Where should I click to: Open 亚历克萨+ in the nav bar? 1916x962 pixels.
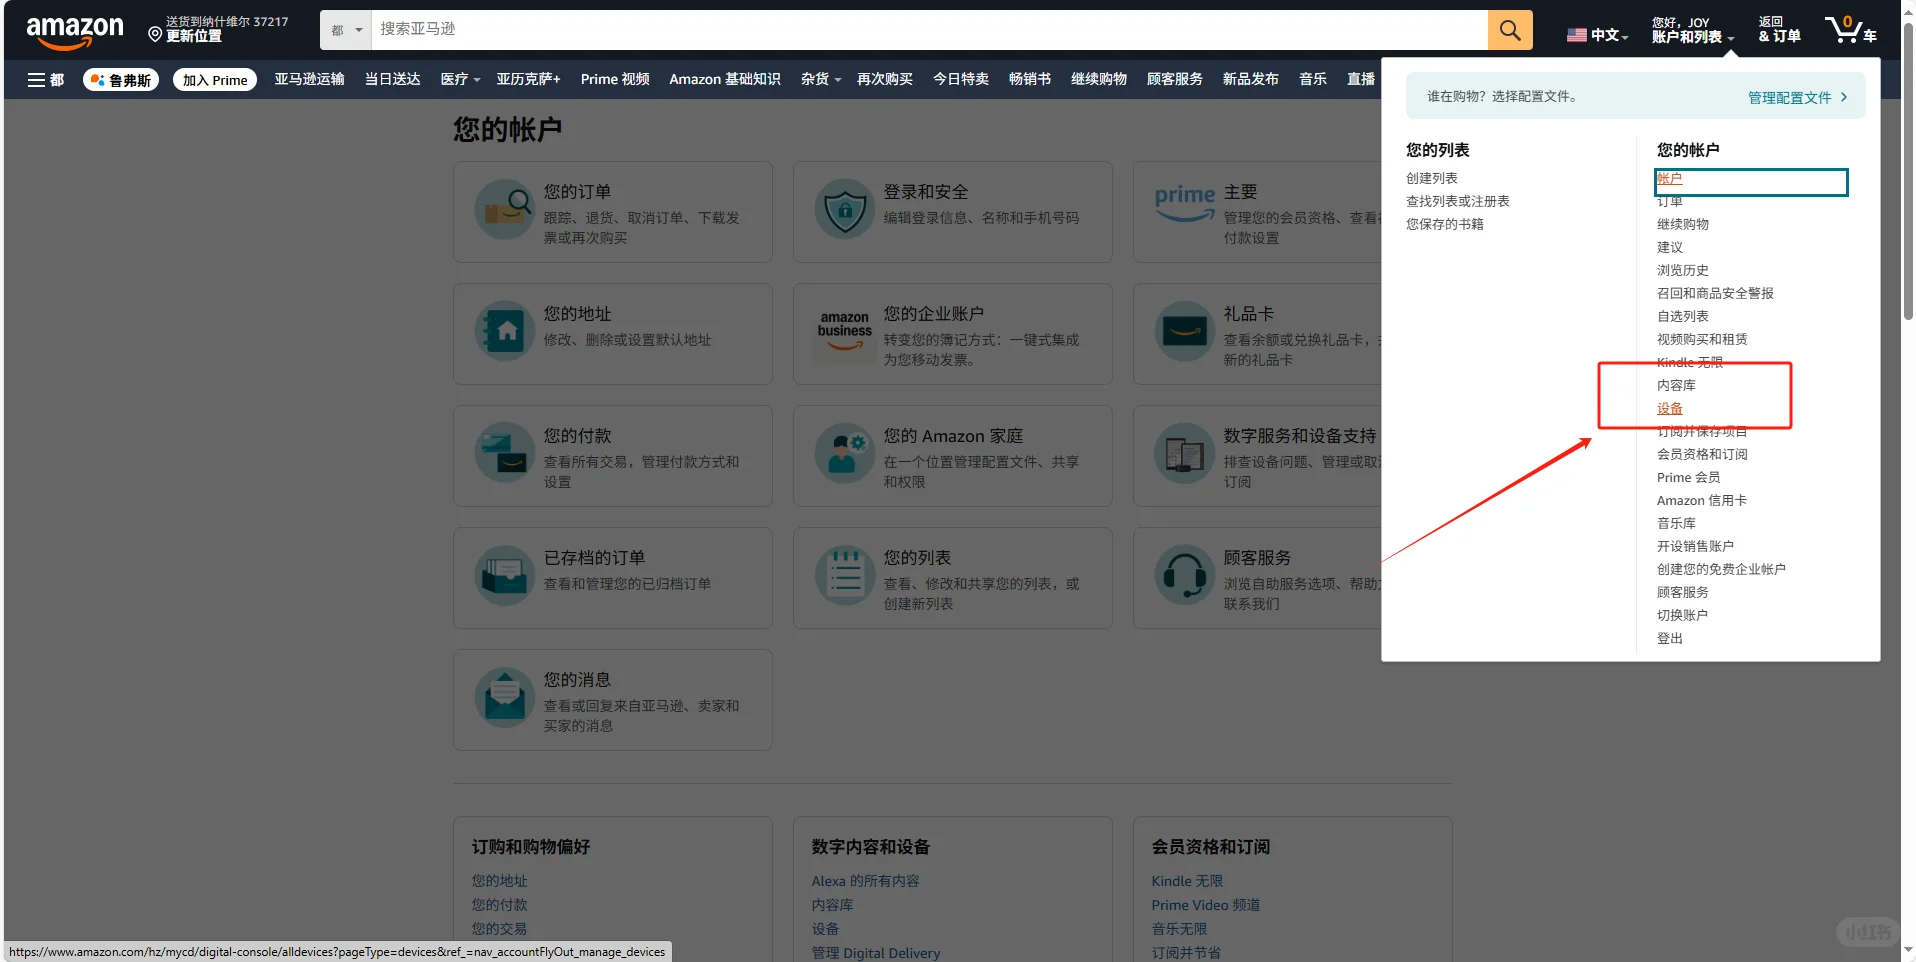(x=528, y=80)
